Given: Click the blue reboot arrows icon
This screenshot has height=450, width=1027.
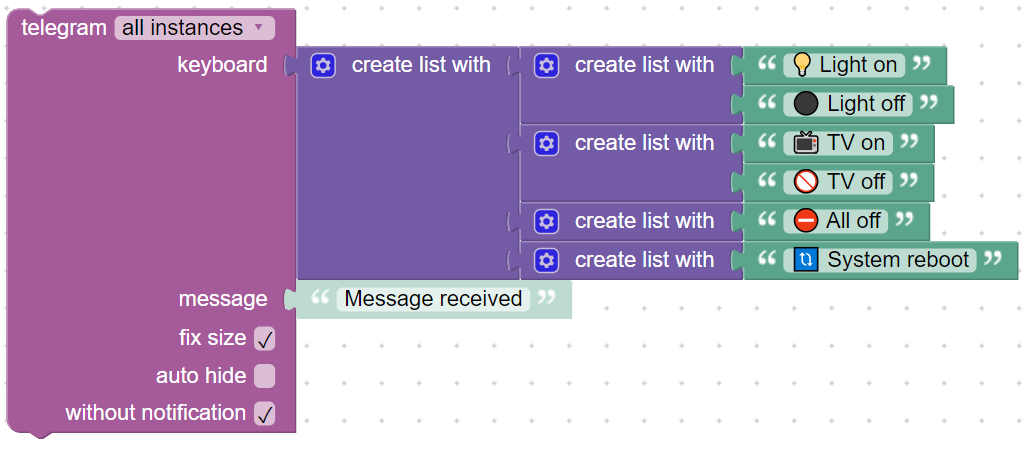Looking at the screenshot, I should pyautogui.click(x=806, y=260).
